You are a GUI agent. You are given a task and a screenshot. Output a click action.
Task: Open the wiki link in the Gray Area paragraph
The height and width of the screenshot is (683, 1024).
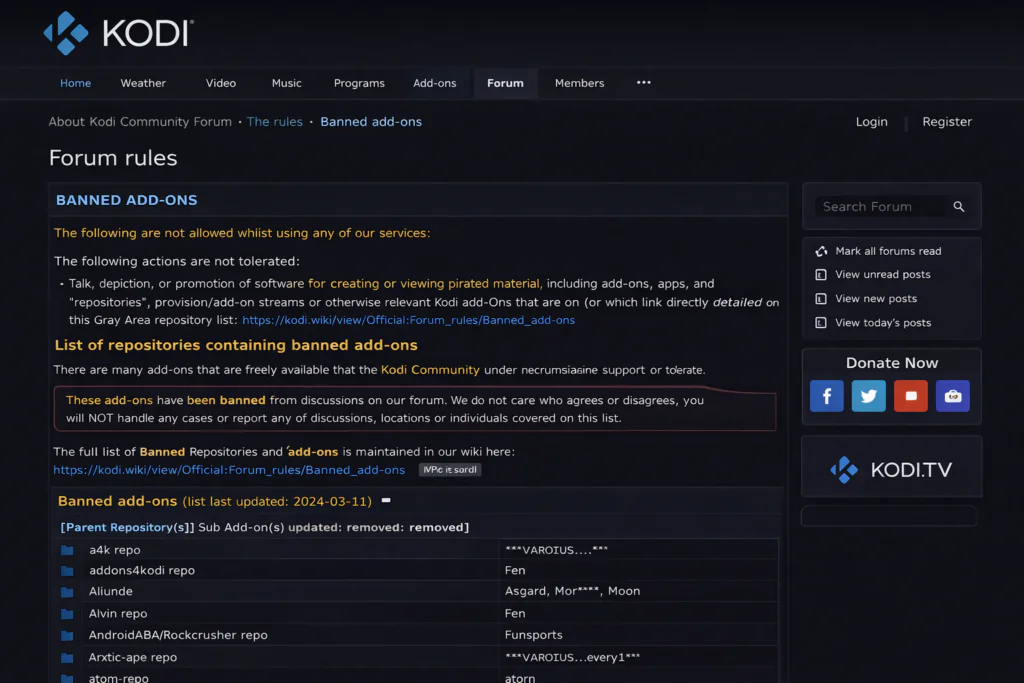(408, 320)
